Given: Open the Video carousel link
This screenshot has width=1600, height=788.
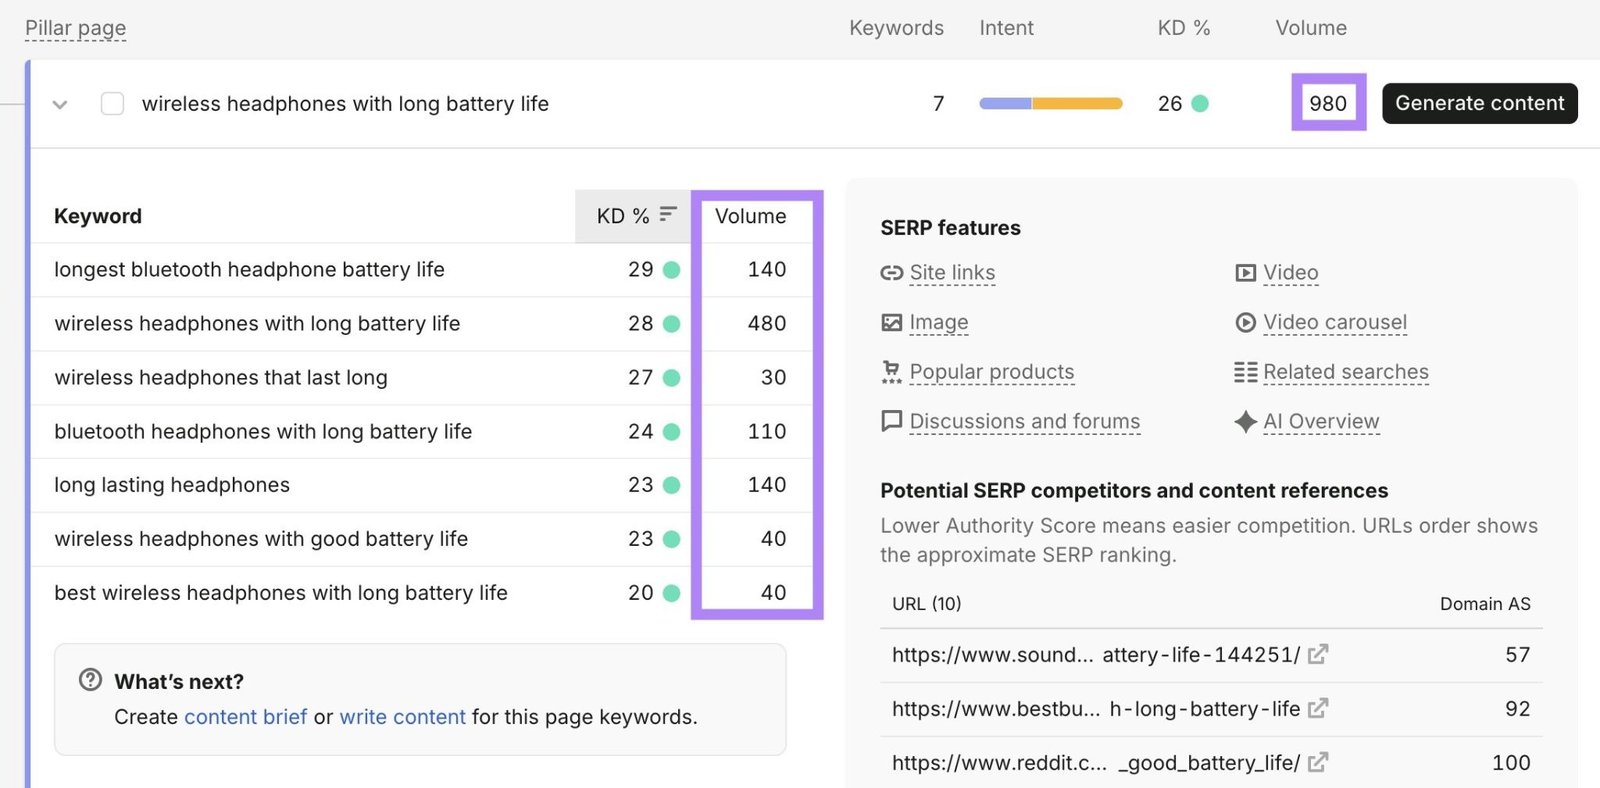Looking at the screenshot, I should click(1335, 322).
